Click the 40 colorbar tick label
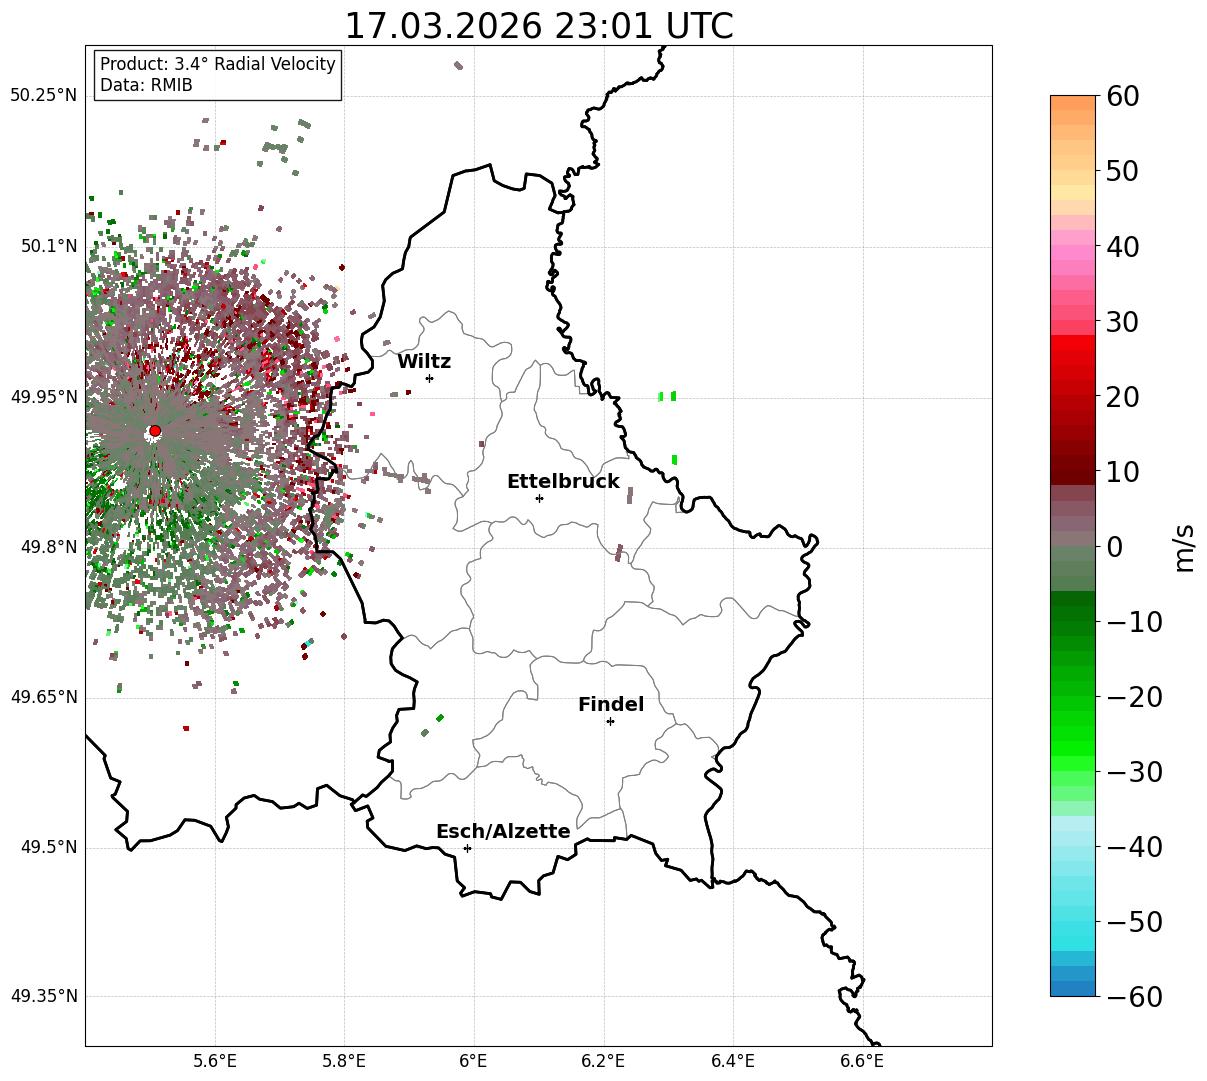The height and width of the screenshot is (1081, 1207). coord(1123,246)
